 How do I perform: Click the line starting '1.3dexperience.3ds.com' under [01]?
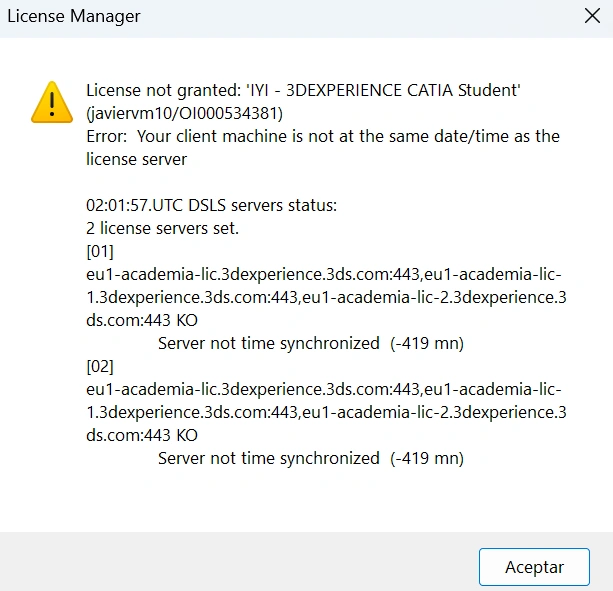pos(327,297)
